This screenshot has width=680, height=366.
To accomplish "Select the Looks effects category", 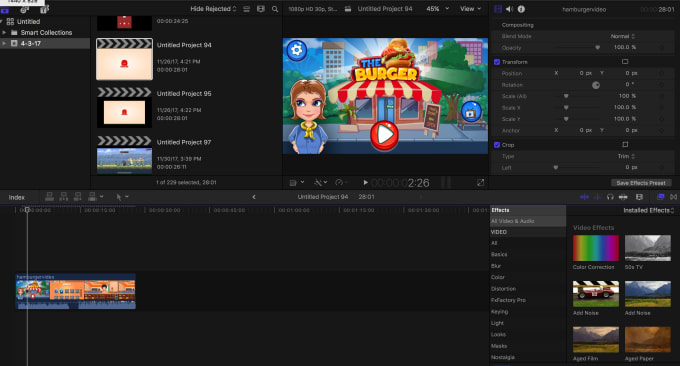I will point(498,335).
